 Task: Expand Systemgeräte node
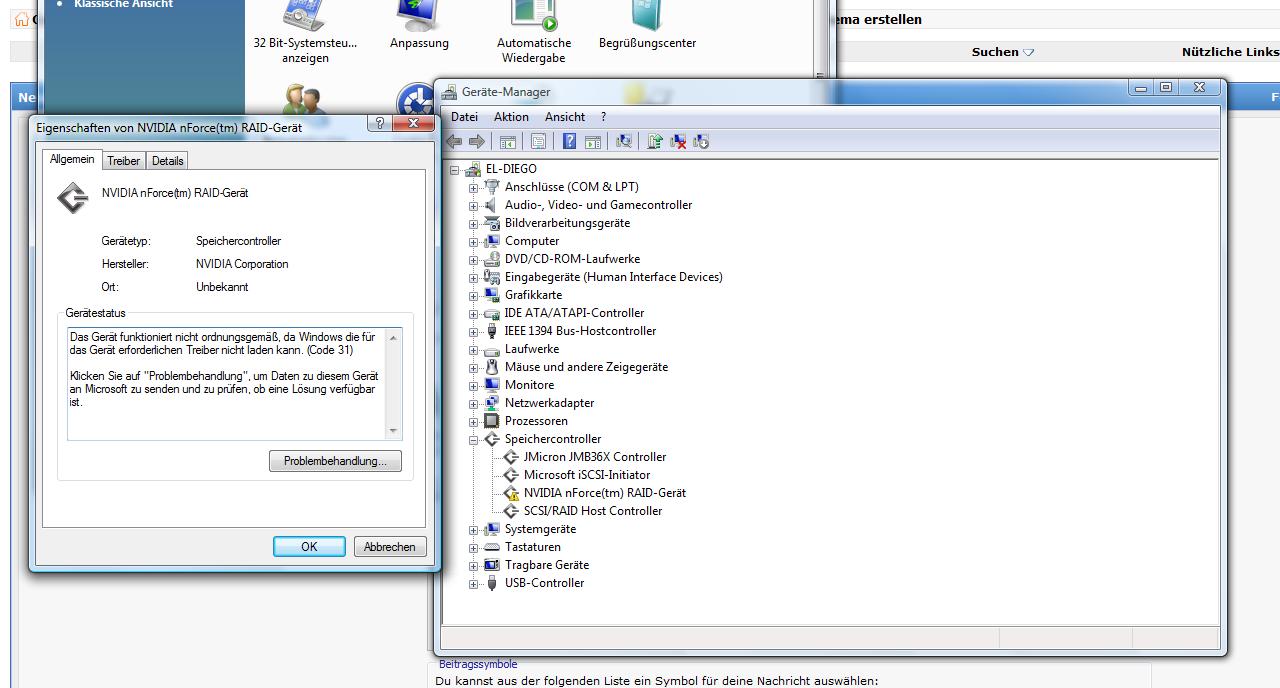(474, 530)
